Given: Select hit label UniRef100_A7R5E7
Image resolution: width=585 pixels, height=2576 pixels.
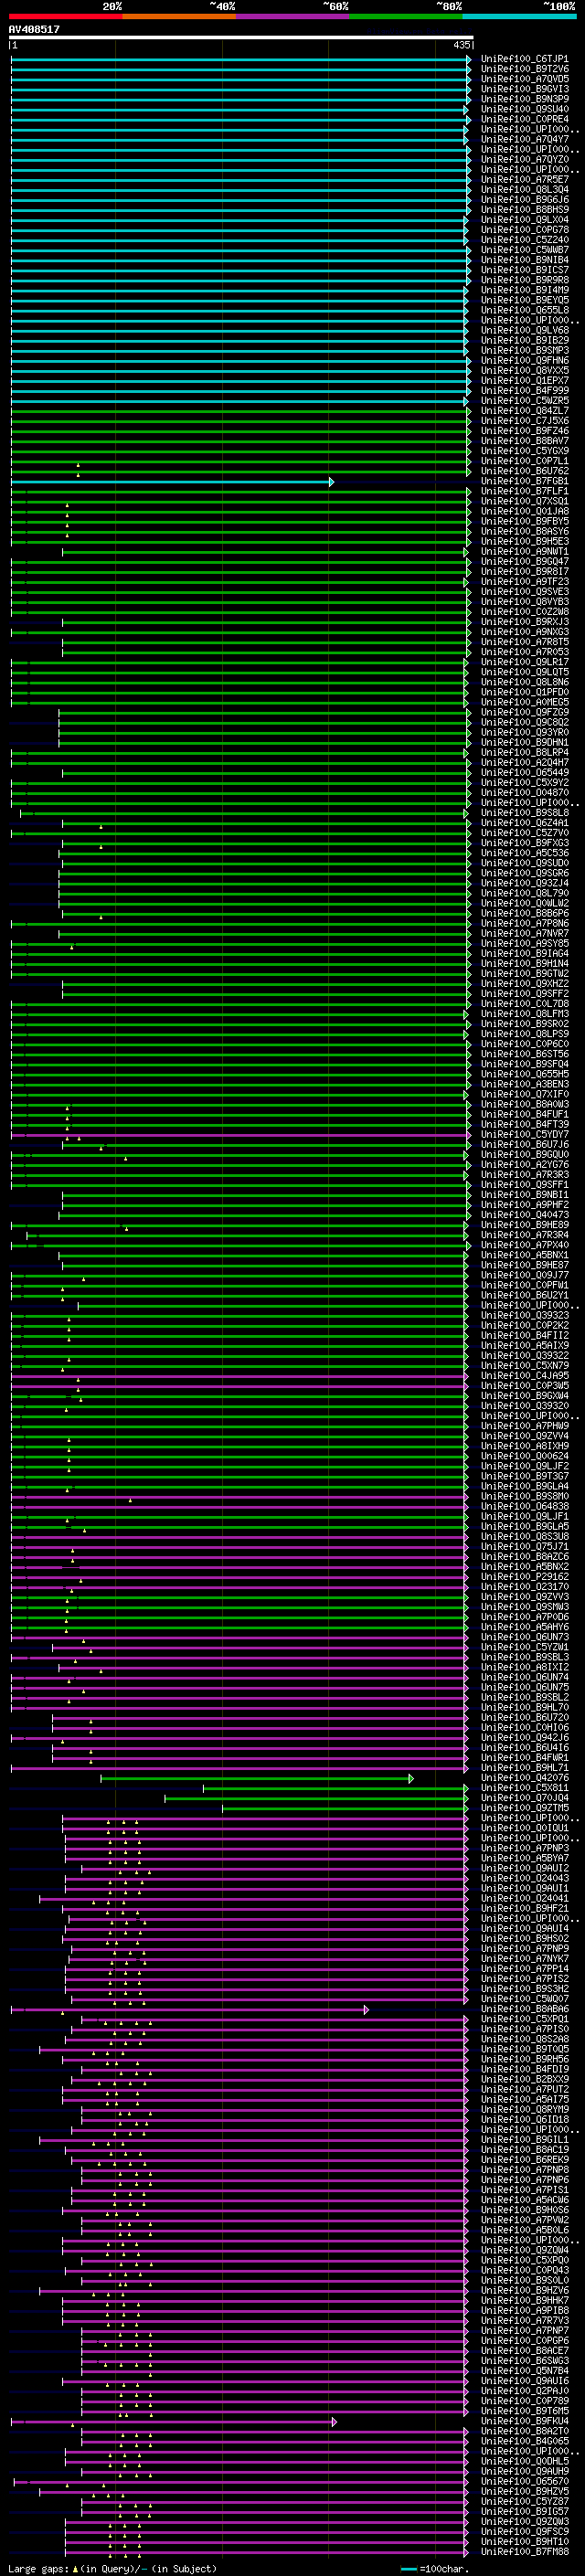Looking at the screenshot, I should [524, 180].
